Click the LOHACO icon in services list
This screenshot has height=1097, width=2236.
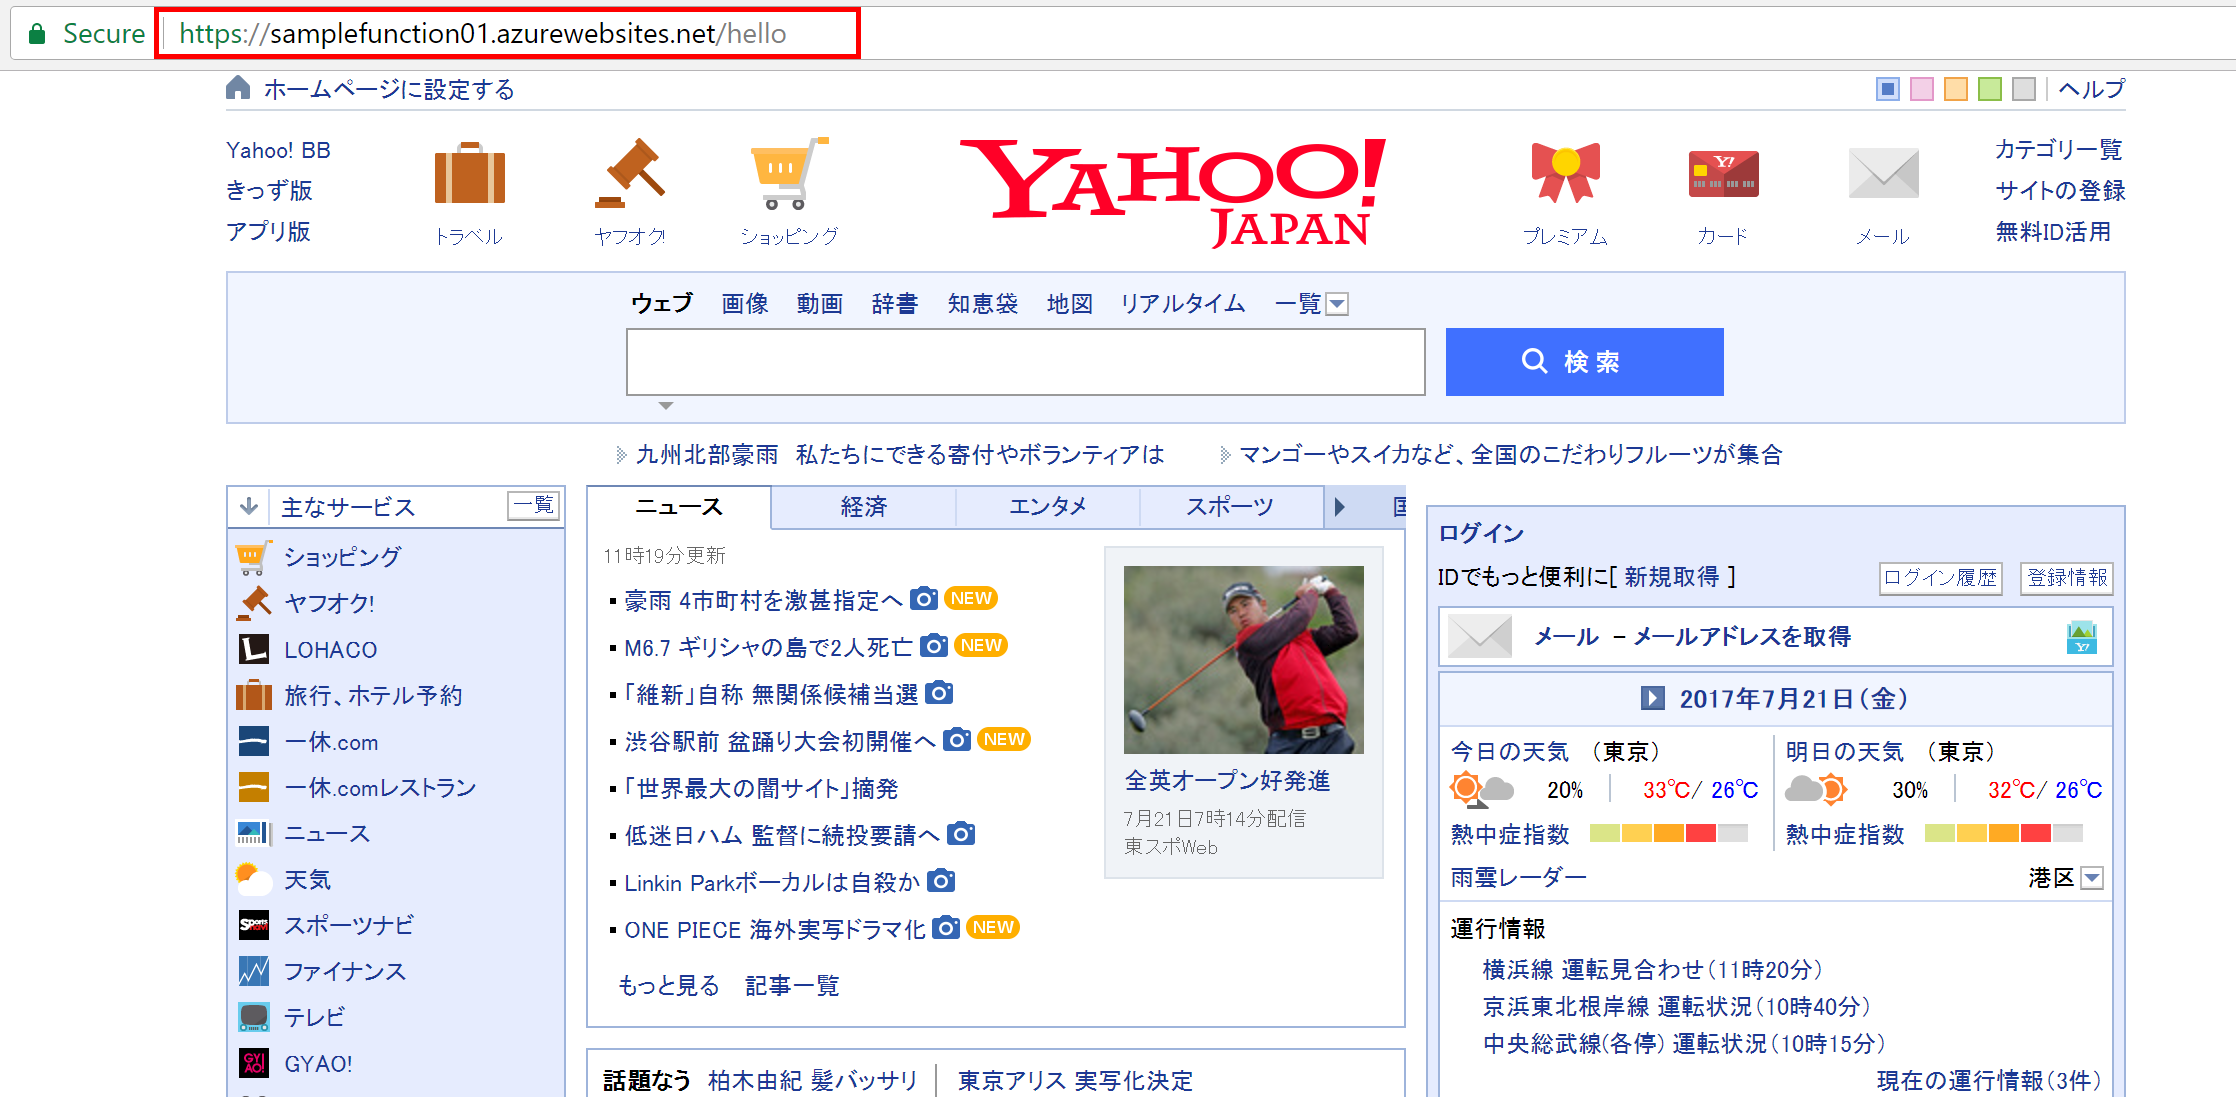(254, 649)
